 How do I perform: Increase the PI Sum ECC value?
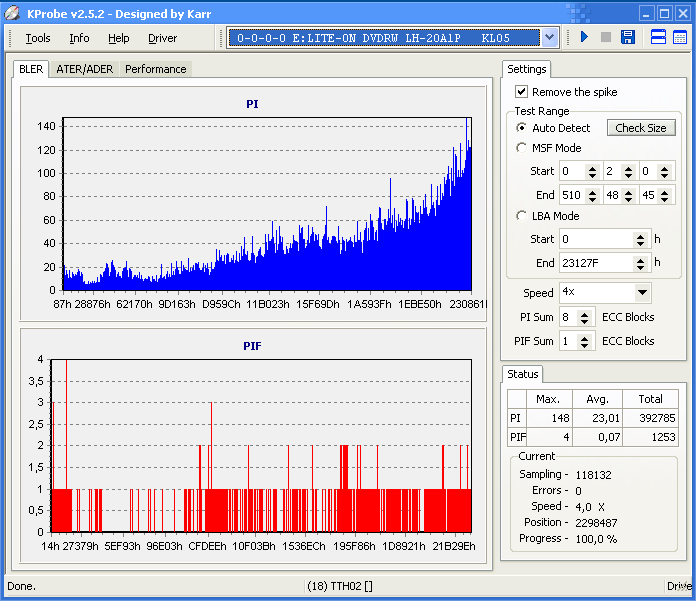tap(592, 313)
